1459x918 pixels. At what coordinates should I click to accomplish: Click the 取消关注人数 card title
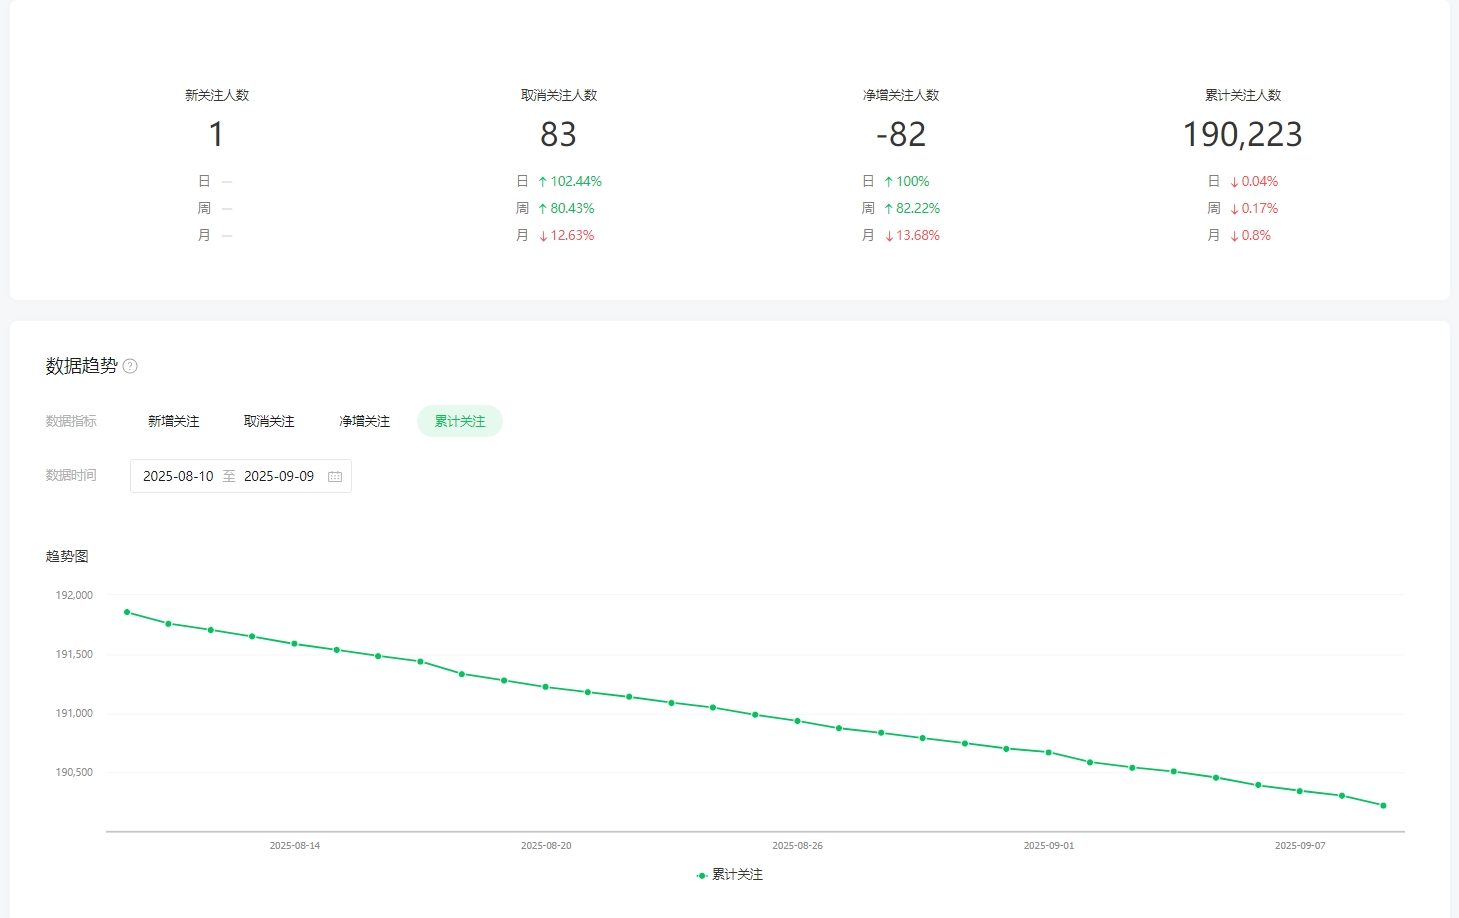(x=559, y=95)
